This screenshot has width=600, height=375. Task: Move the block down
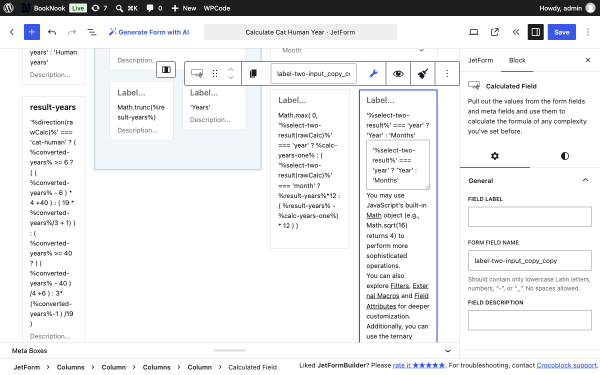231,77
